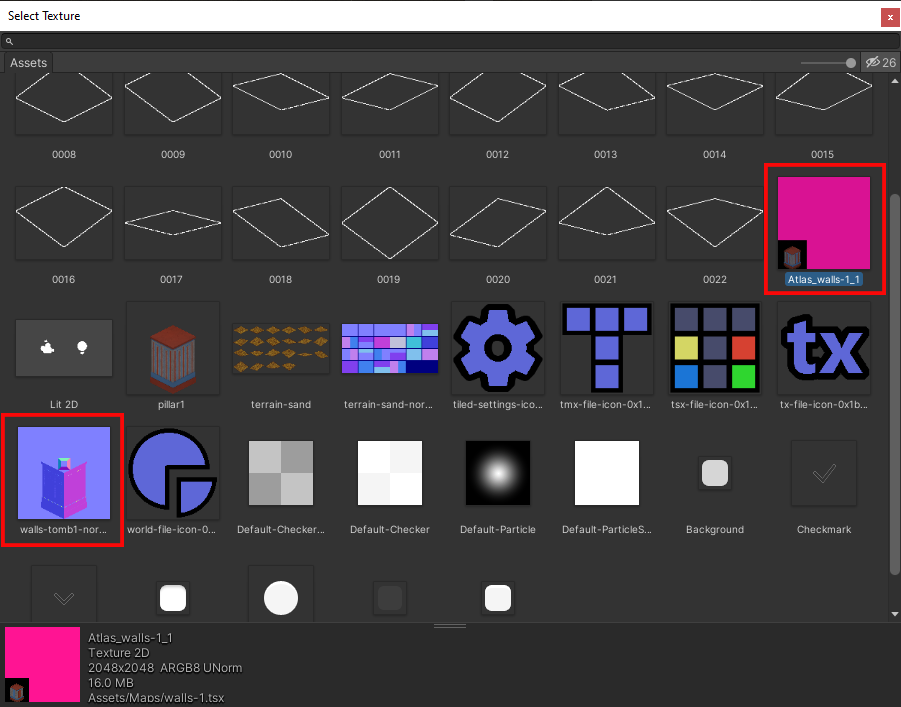Choose the tx-file icon texture
The height and width of the screenshot is (707, 901).
823,348
